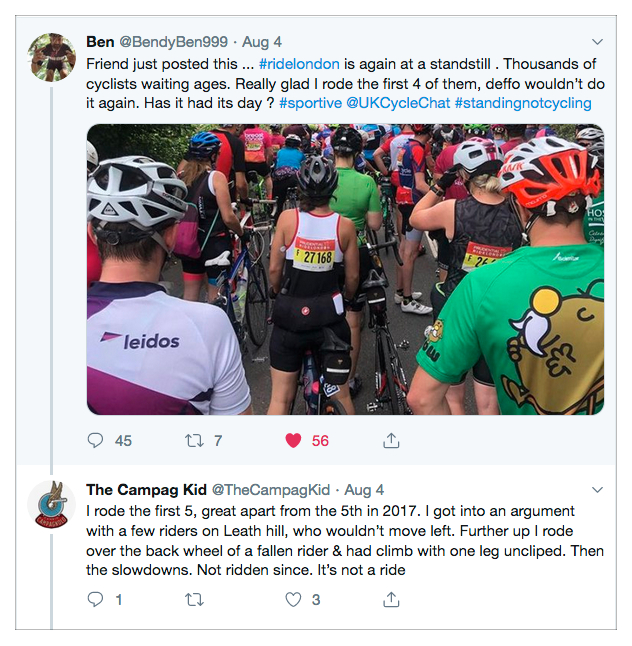Open the #sportive hashtag link
Screen dimensions: 632x646
314,102
